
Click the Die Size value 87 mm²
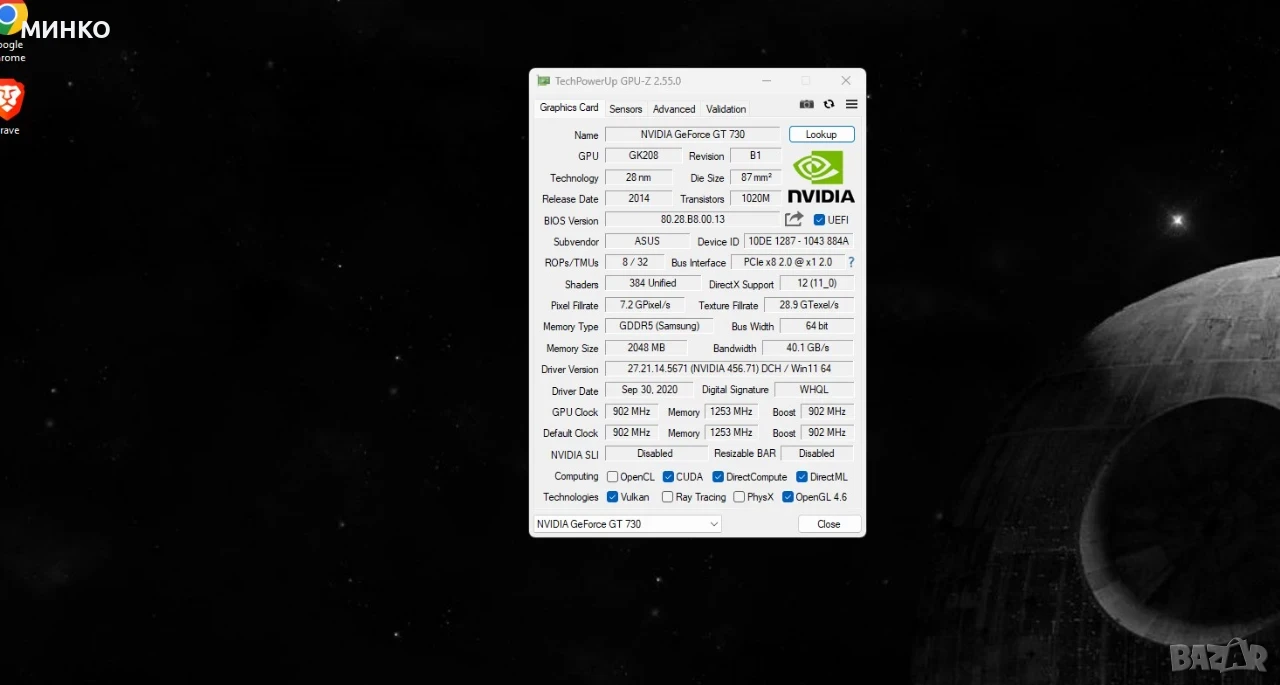[755, 177]
